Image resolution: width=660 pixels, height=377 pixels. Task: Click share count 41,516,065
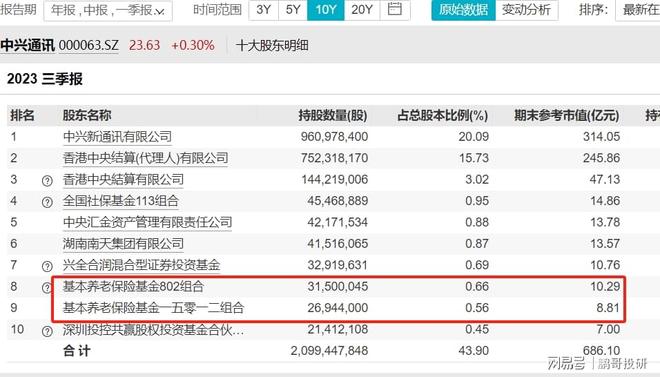(x=338, y=244)
